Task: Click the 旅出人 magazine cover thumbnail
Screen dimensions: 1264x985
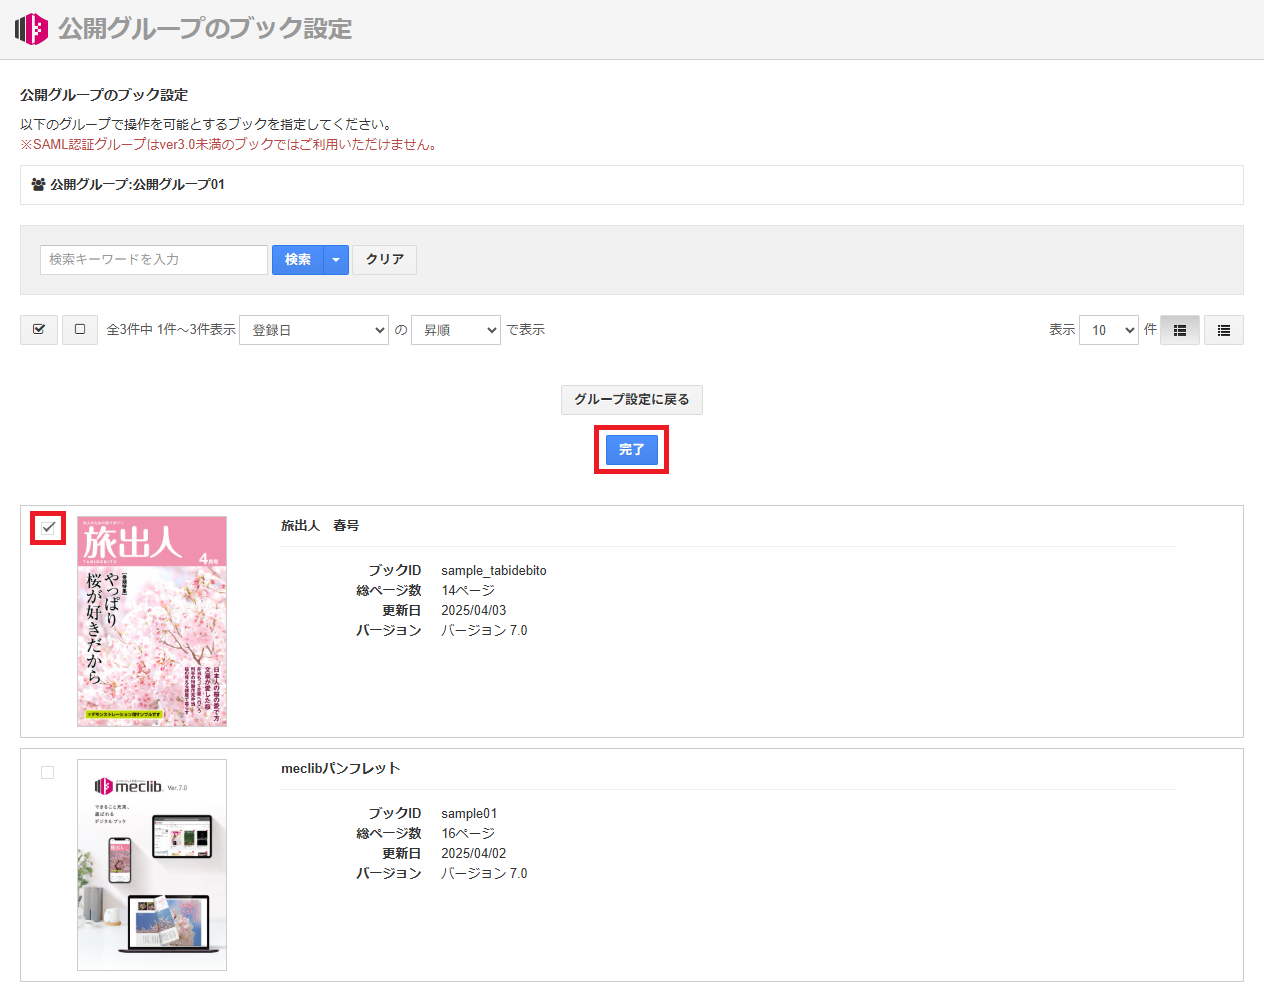Action: coord(152,621)
